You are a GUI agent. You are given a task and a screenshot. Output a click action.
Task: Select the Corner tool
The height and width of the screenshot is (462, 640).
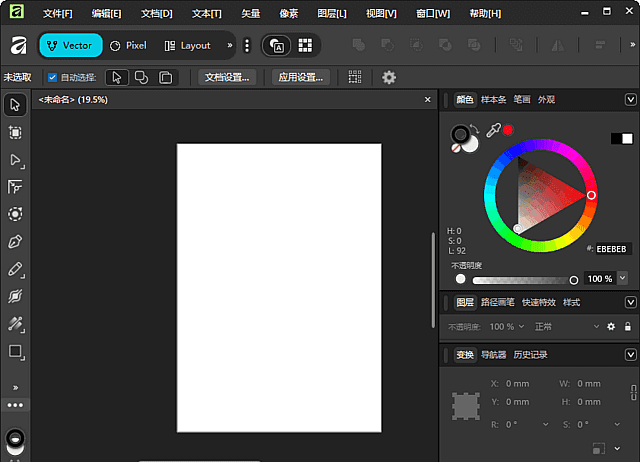point(15,187)
